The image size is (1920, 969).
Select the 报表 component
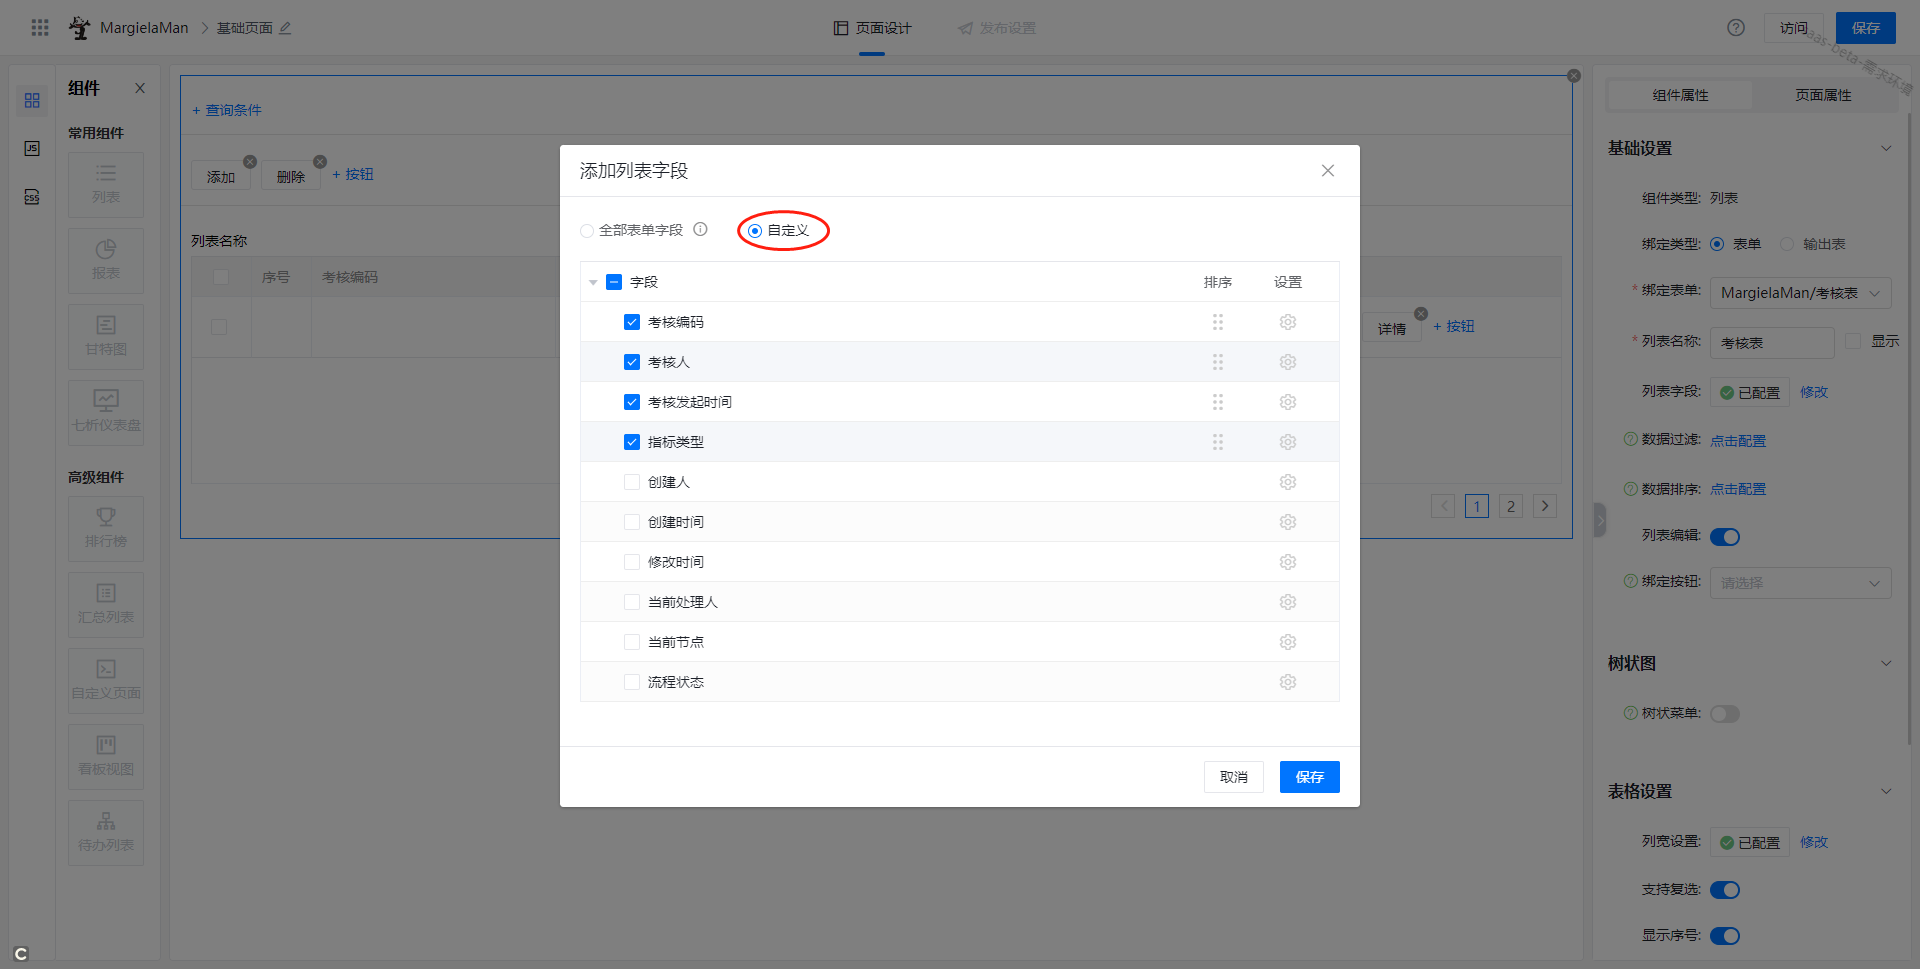tap(106, 261)
